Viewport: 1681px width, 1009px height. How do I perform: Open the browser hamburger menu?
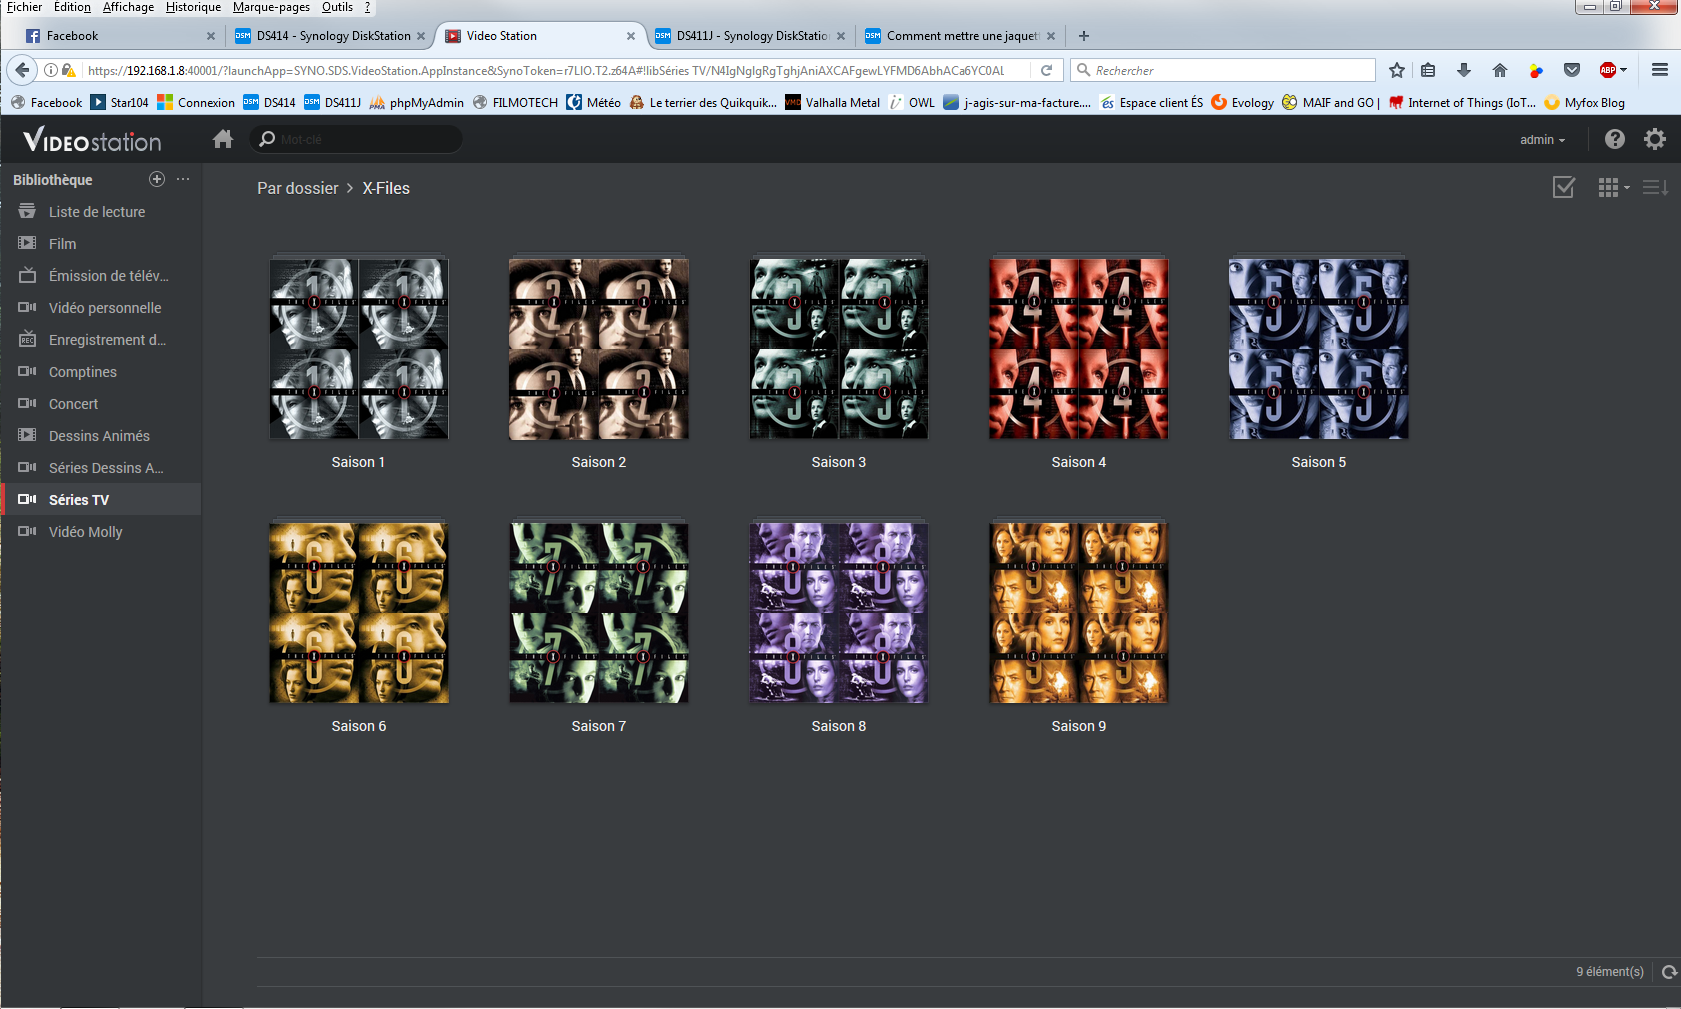1660,70
